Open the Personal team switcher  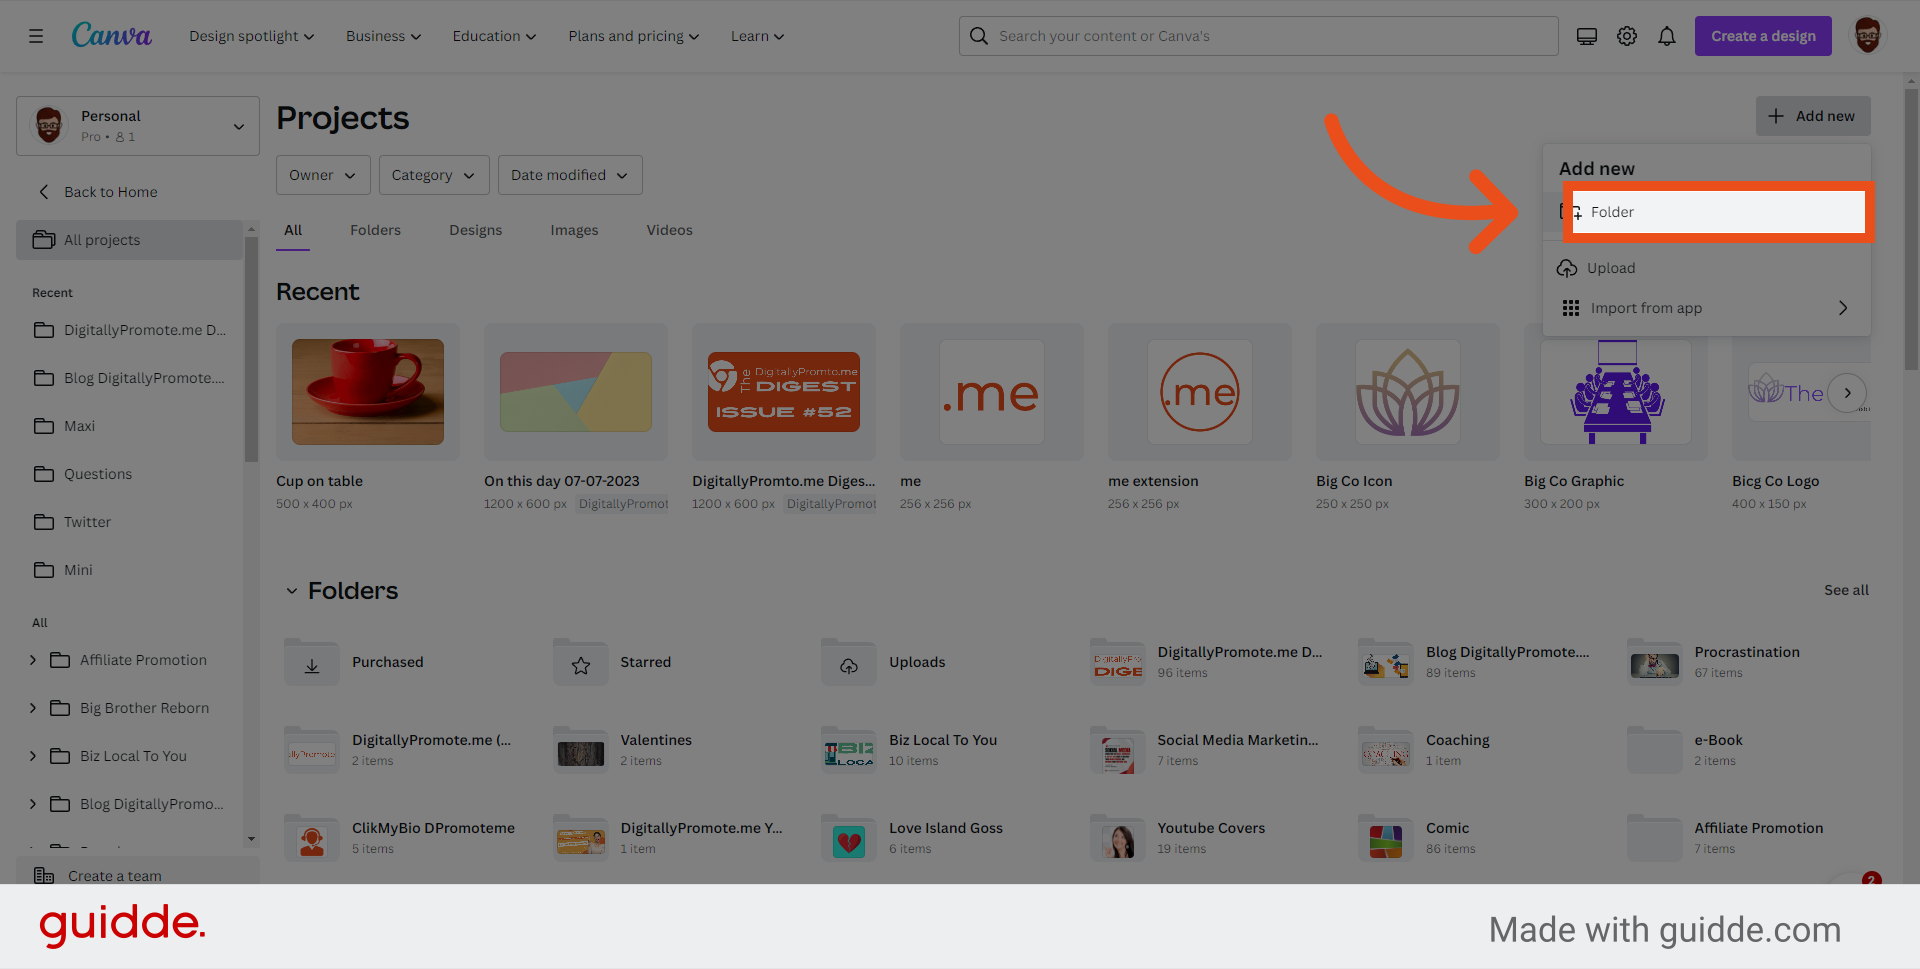pyautogui.click(x=138, y=126)
